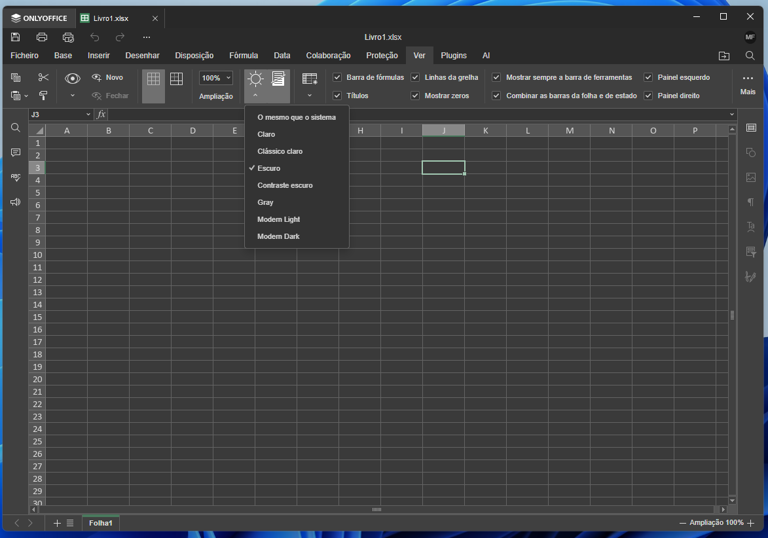
Task: Choose the Claro theme
Action: tap(297, 134)
